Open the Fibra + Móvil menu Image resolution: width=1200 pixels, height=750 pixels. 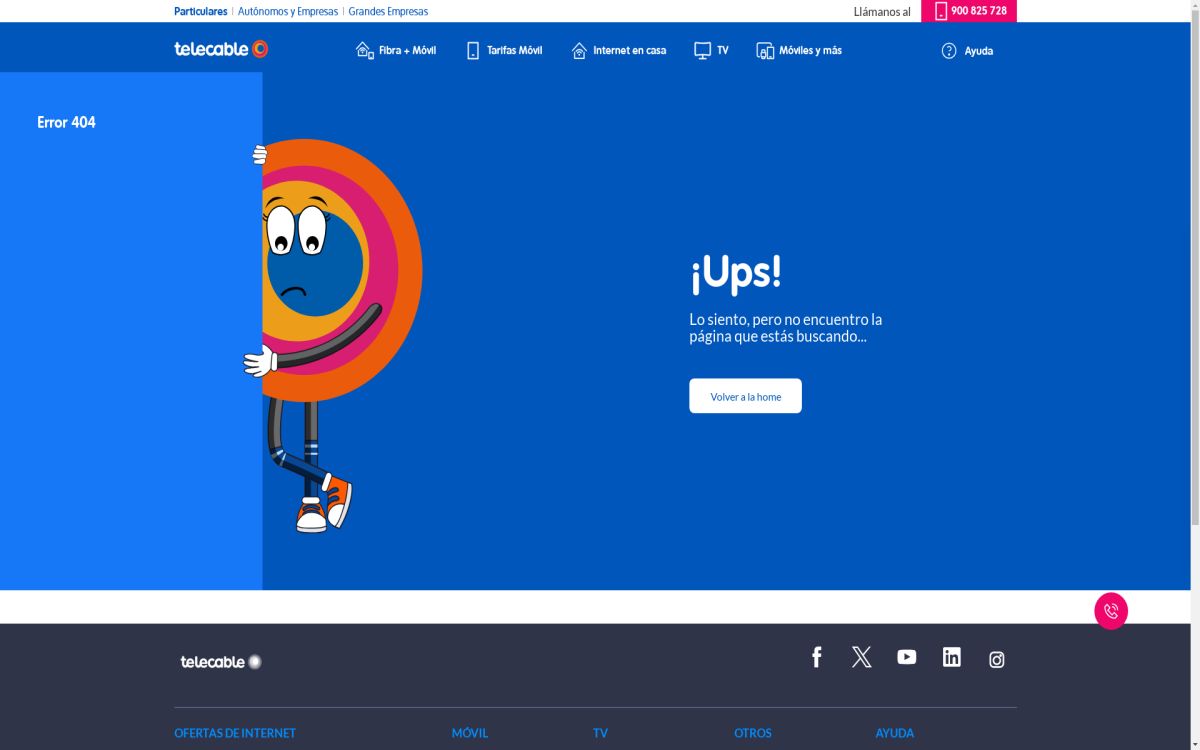point(396,50)
